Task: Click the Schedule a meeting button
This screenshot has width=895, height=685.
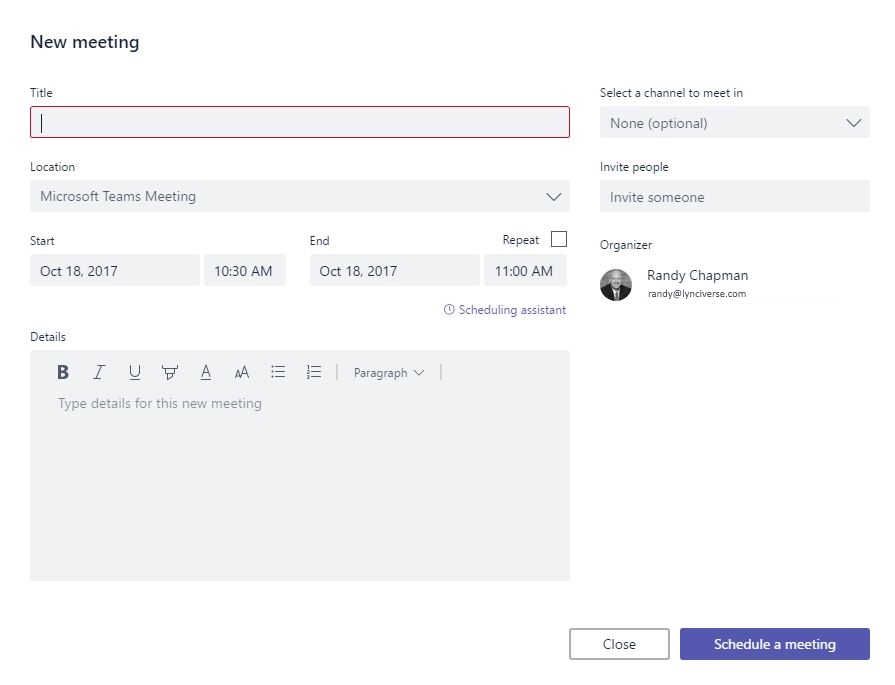Action: [774, 644]
